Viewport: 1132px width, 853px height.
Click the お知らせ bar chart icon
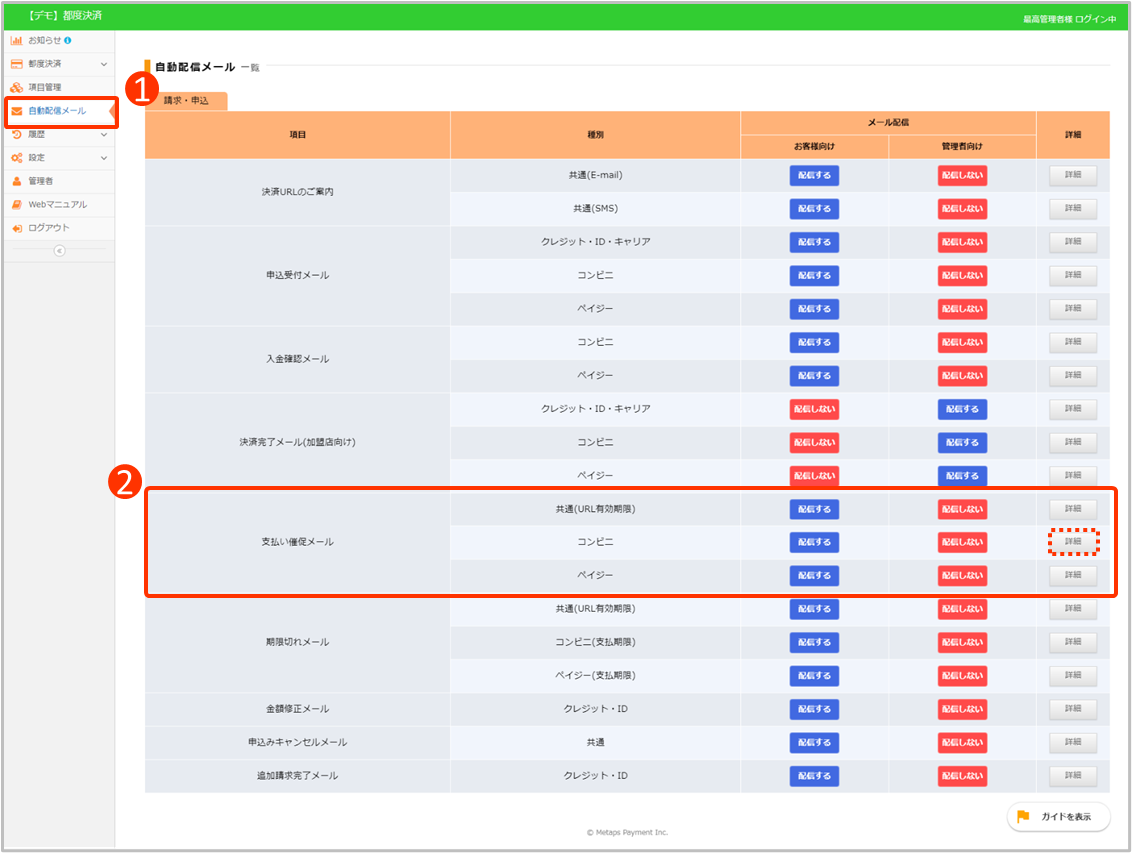click(17, 40)
